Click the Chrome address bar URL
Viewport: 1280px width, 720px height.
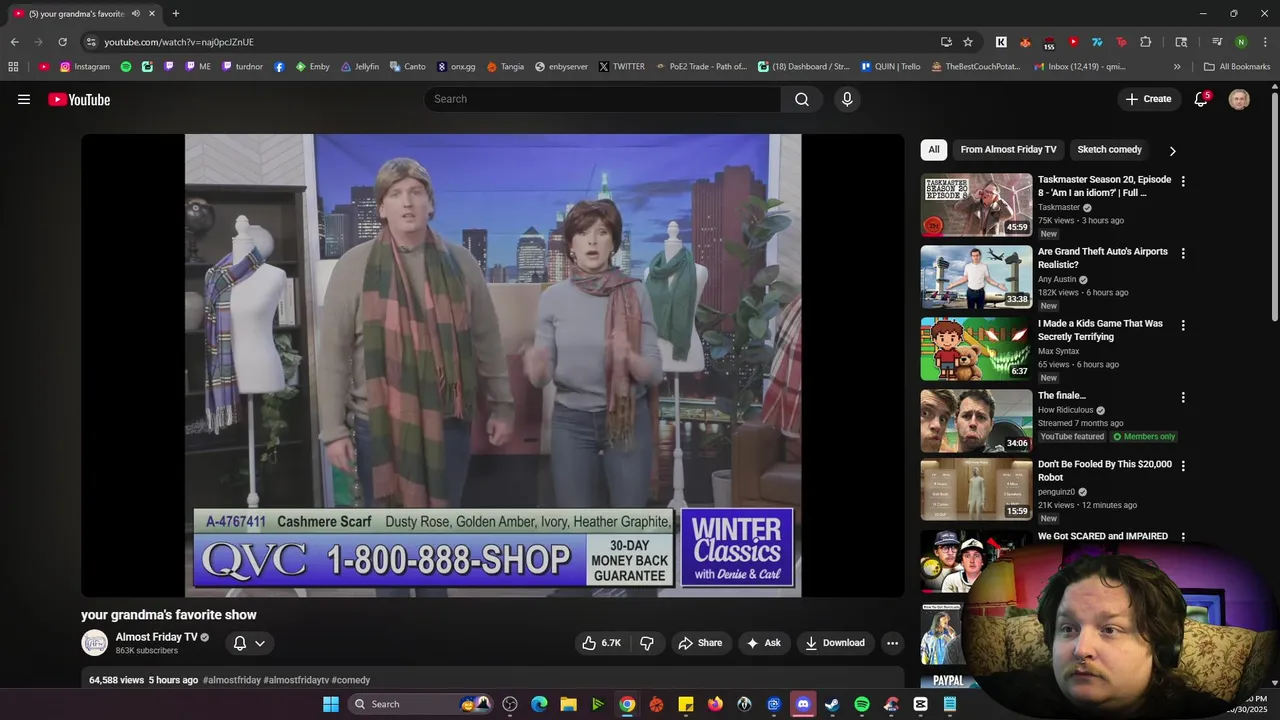[179, 42]
